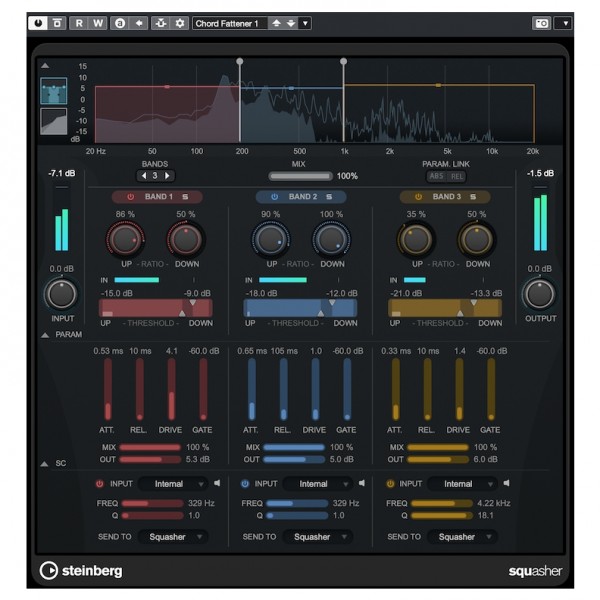
Task: Click Band 2 blue threshold bar
Action: (x=300, y=308)
